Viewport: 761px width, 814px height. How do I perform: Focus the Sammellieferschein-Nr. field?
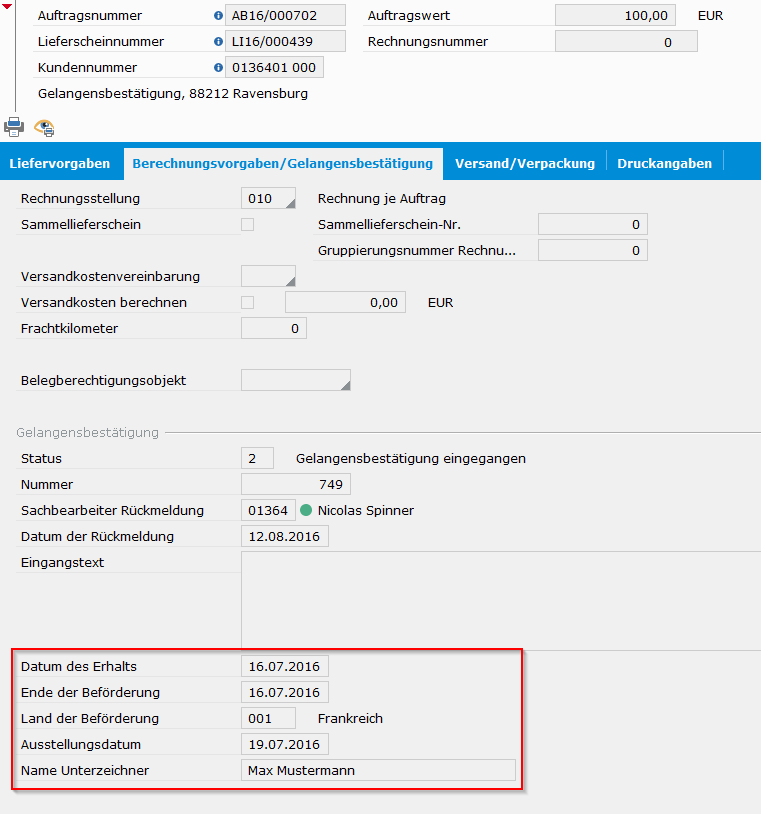[593, 224]
